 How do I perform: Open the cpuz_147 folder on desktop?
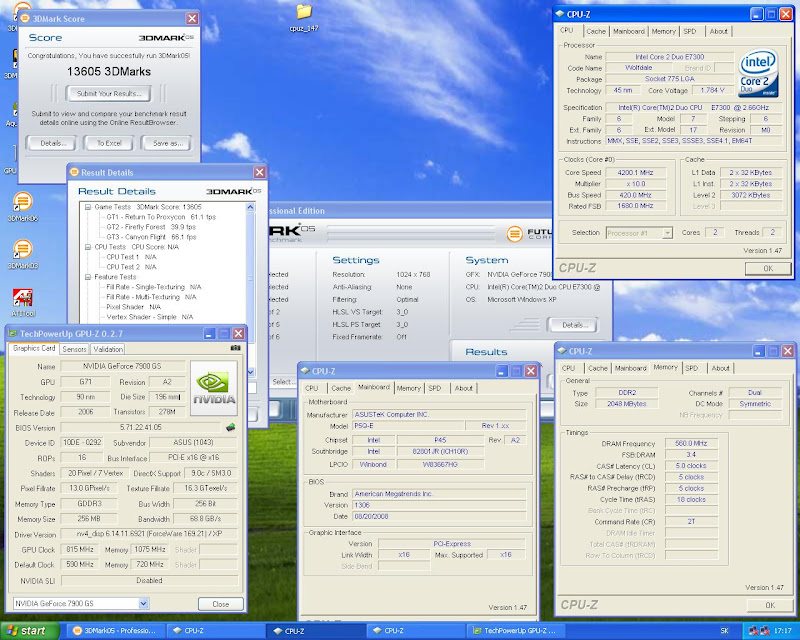(x=304, y=13)
